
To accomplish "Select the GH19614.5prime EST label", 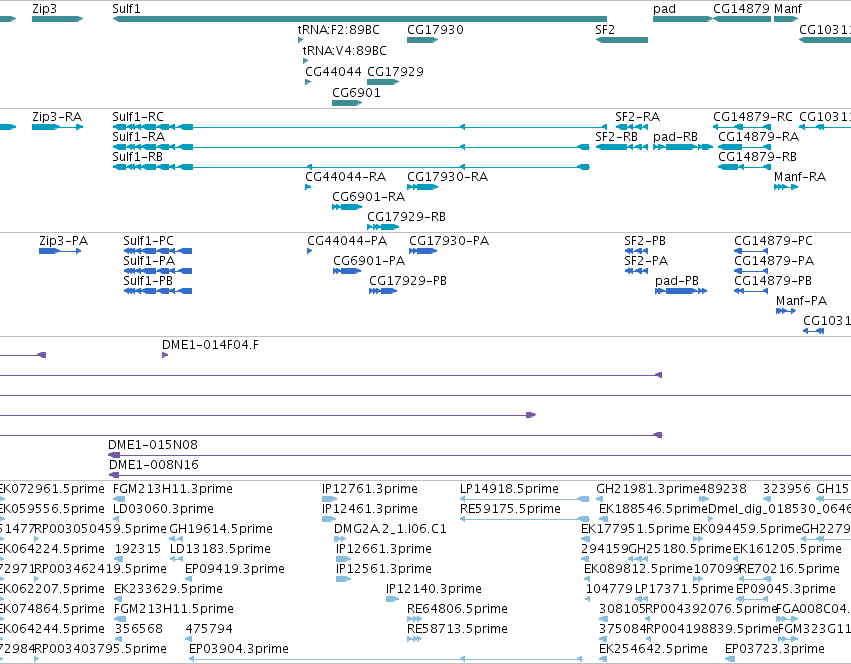I will (221, 529).
